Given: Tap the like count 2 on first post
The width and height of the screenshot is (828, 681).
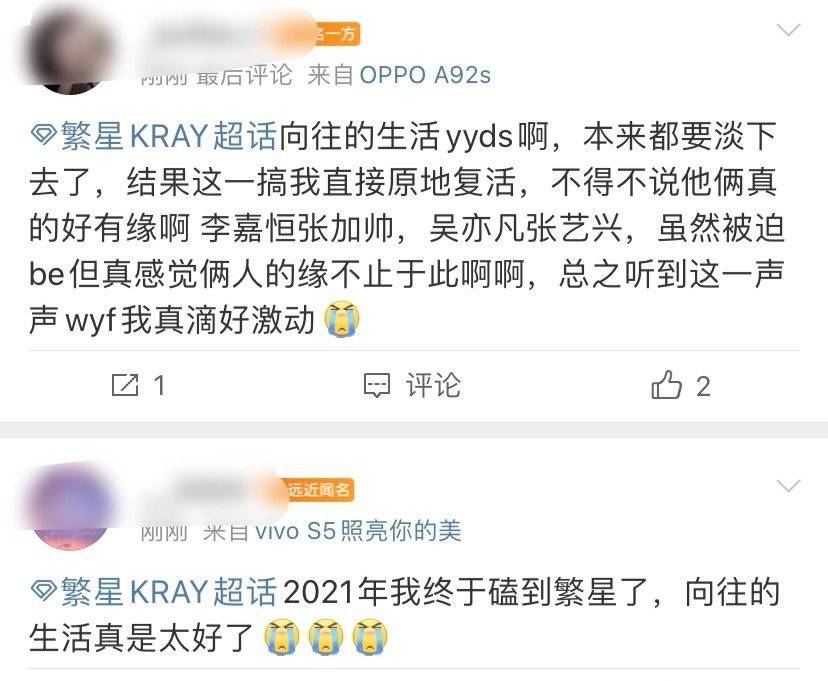Looking at the screenshot, I should click(x=702, y=386).
